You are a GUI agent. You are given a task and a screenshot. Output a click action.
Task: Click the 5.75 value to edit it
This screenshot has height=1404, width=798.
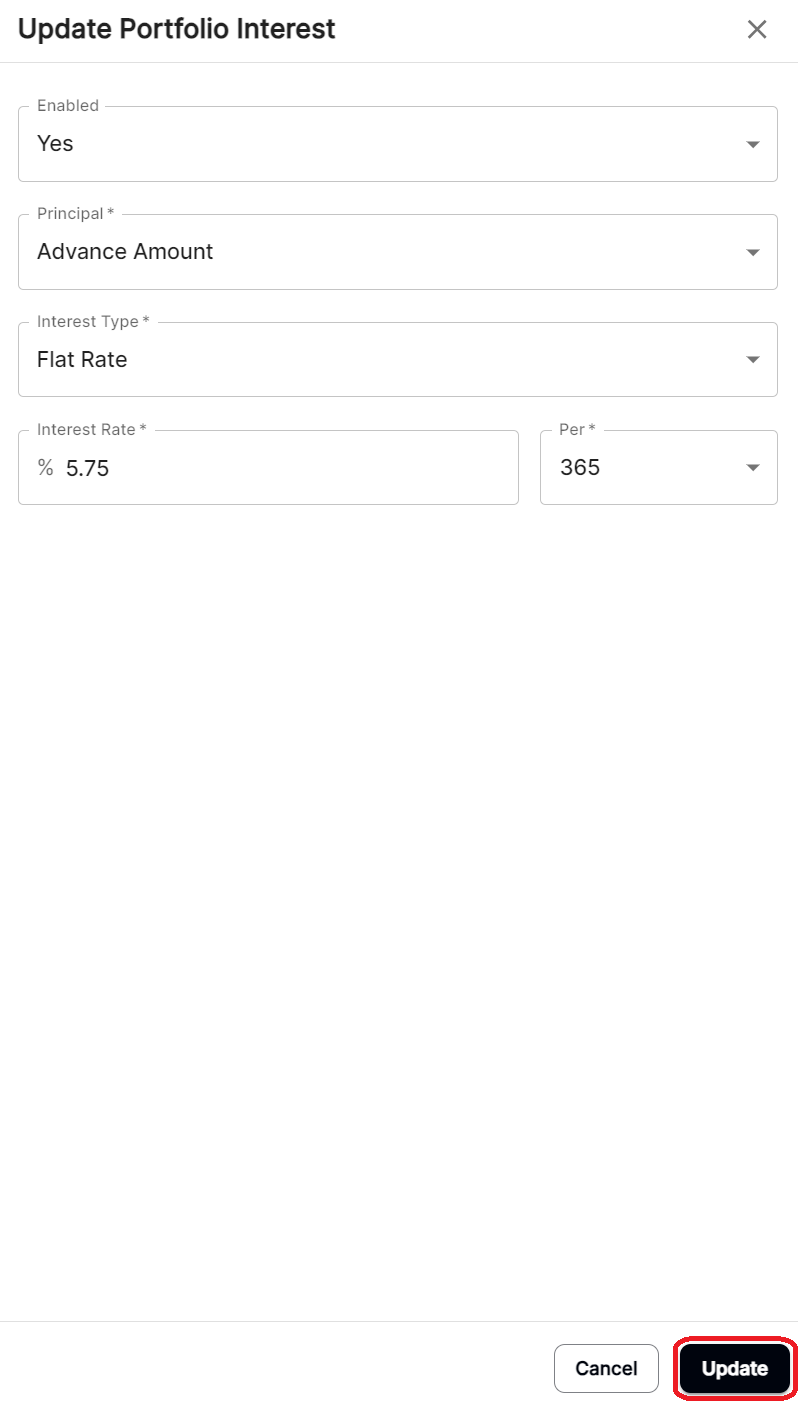click(x=89, y=467)
